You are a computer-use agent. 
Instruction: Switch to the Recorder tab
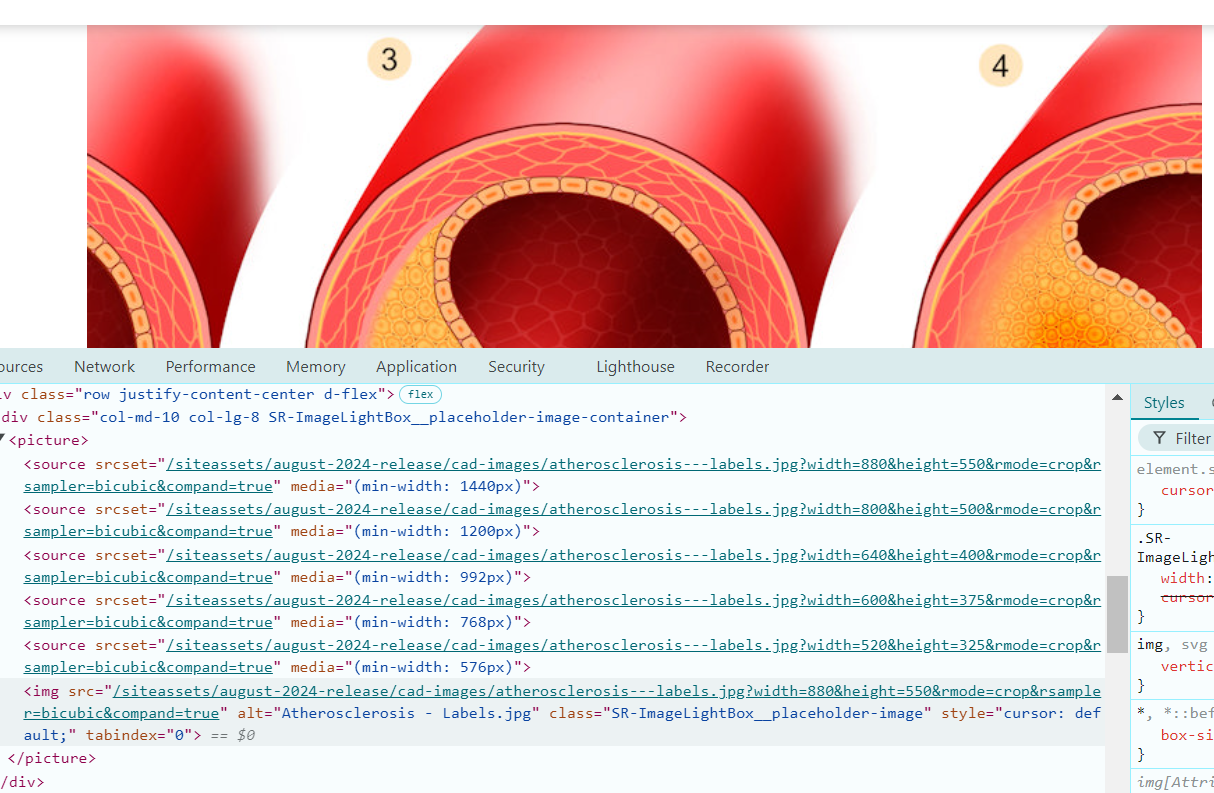tap(737, 367)
